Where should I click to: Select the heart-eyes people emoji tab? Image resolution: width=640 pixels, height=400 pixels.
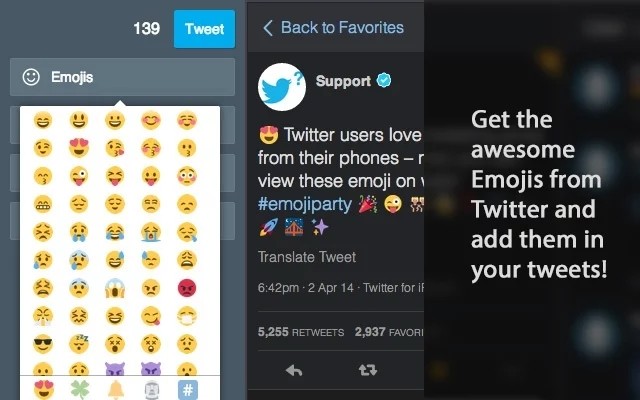(x=44, y=389)
